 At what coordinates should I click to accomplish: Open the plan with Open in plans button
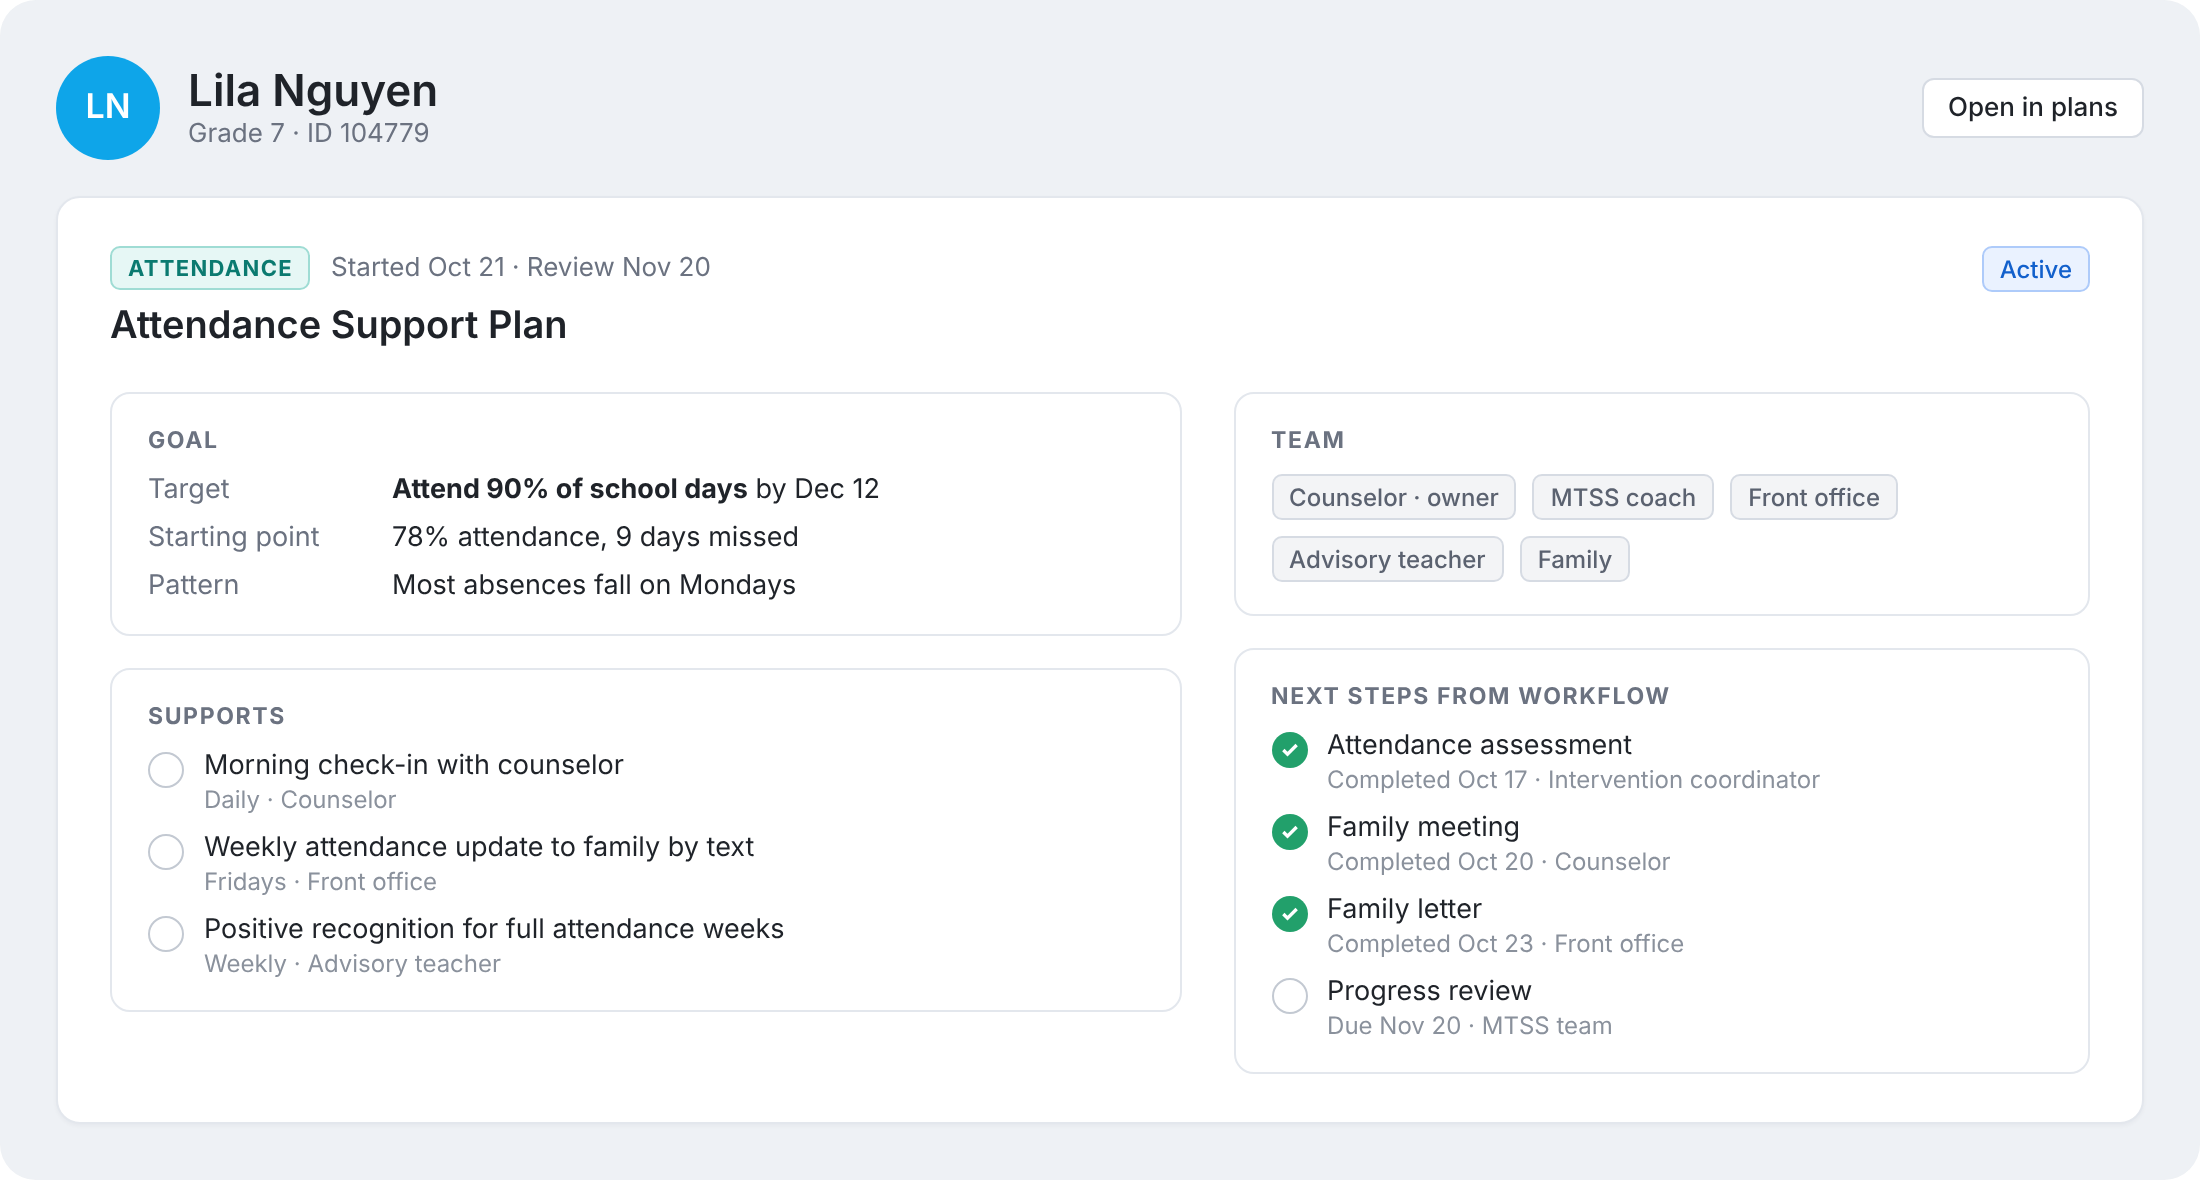[2032, 108]
